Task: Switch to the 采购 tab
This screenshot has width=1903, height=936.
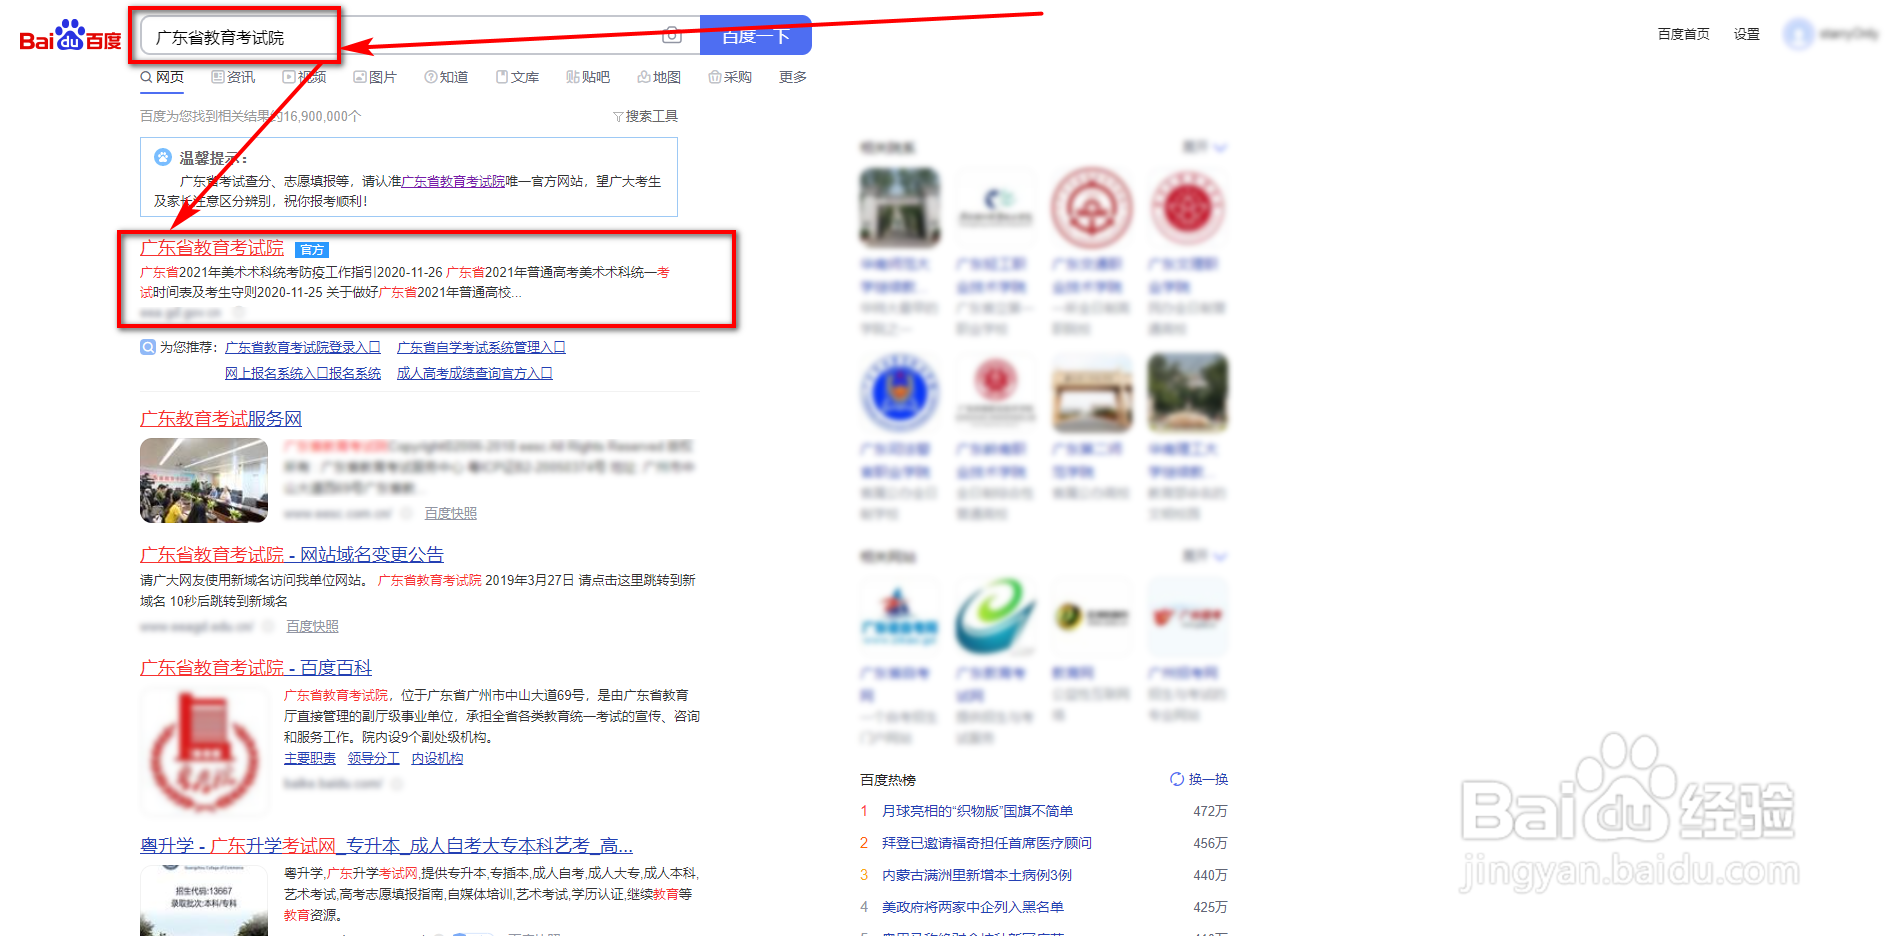Action: coord(730,77)
